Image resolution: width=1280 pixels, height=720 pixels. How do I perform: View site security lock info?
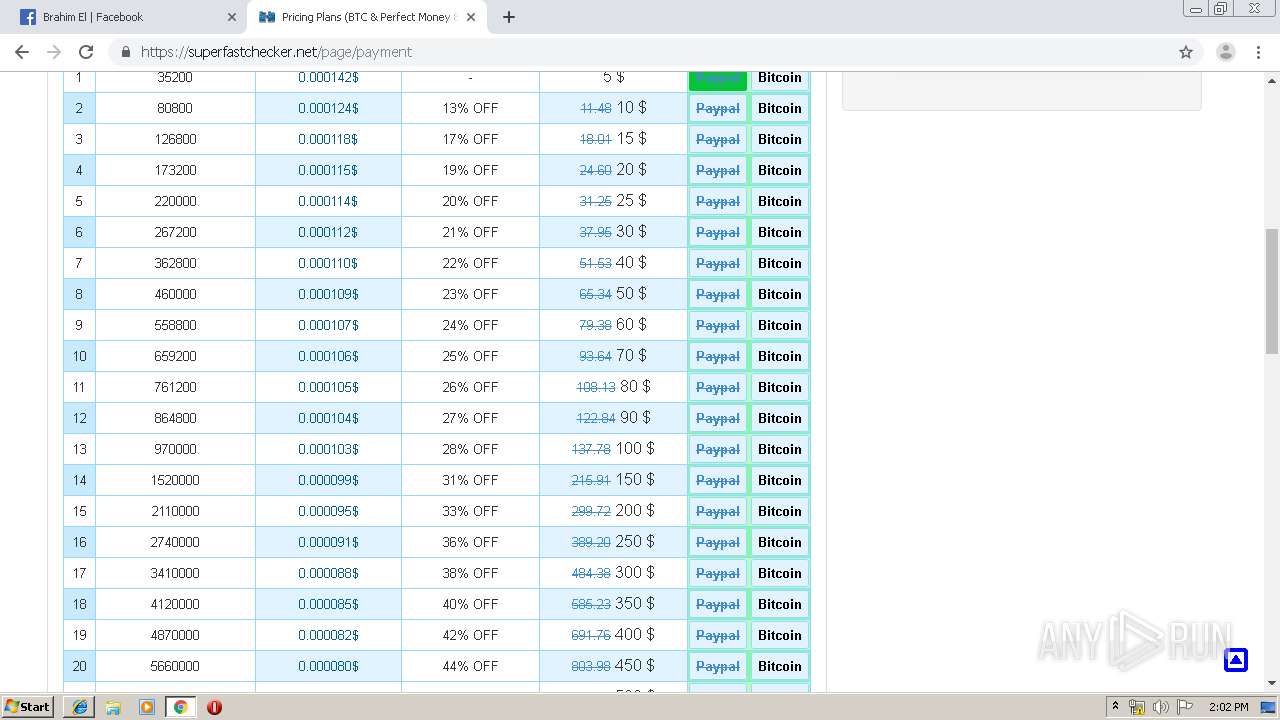pyautogui.click(x=126, y=52)
